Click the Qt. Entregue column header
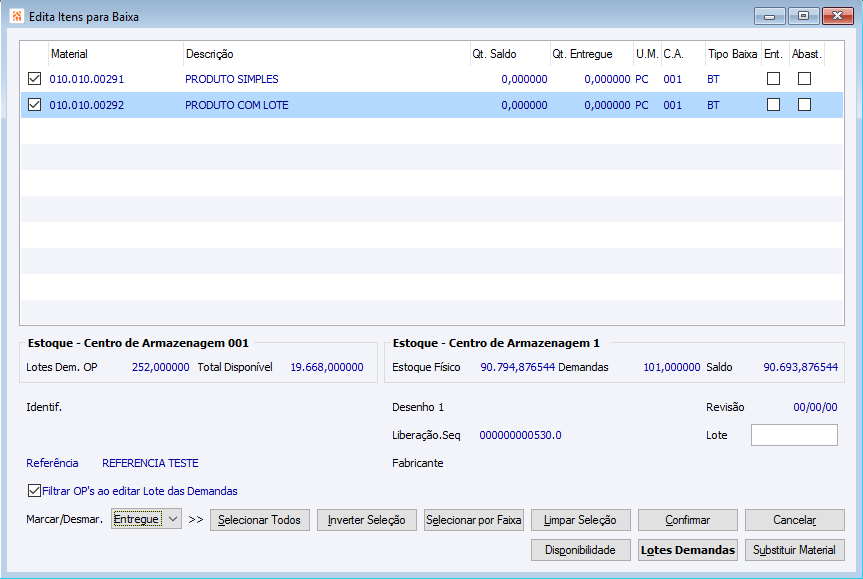The width and height of the screenshot is (863, 579). 592,54
